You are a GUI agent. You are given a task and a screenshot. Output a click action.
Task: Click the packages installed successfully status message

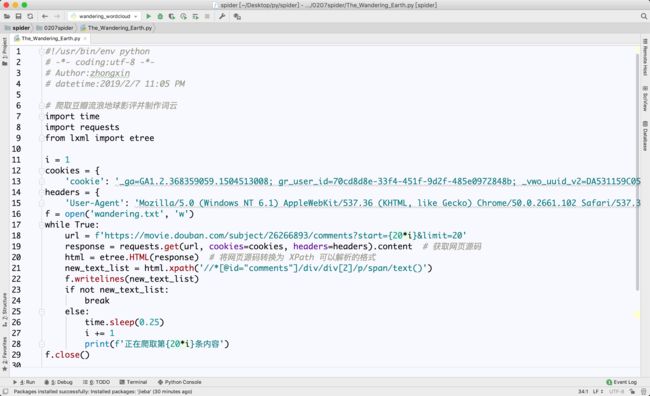[103, 391]
